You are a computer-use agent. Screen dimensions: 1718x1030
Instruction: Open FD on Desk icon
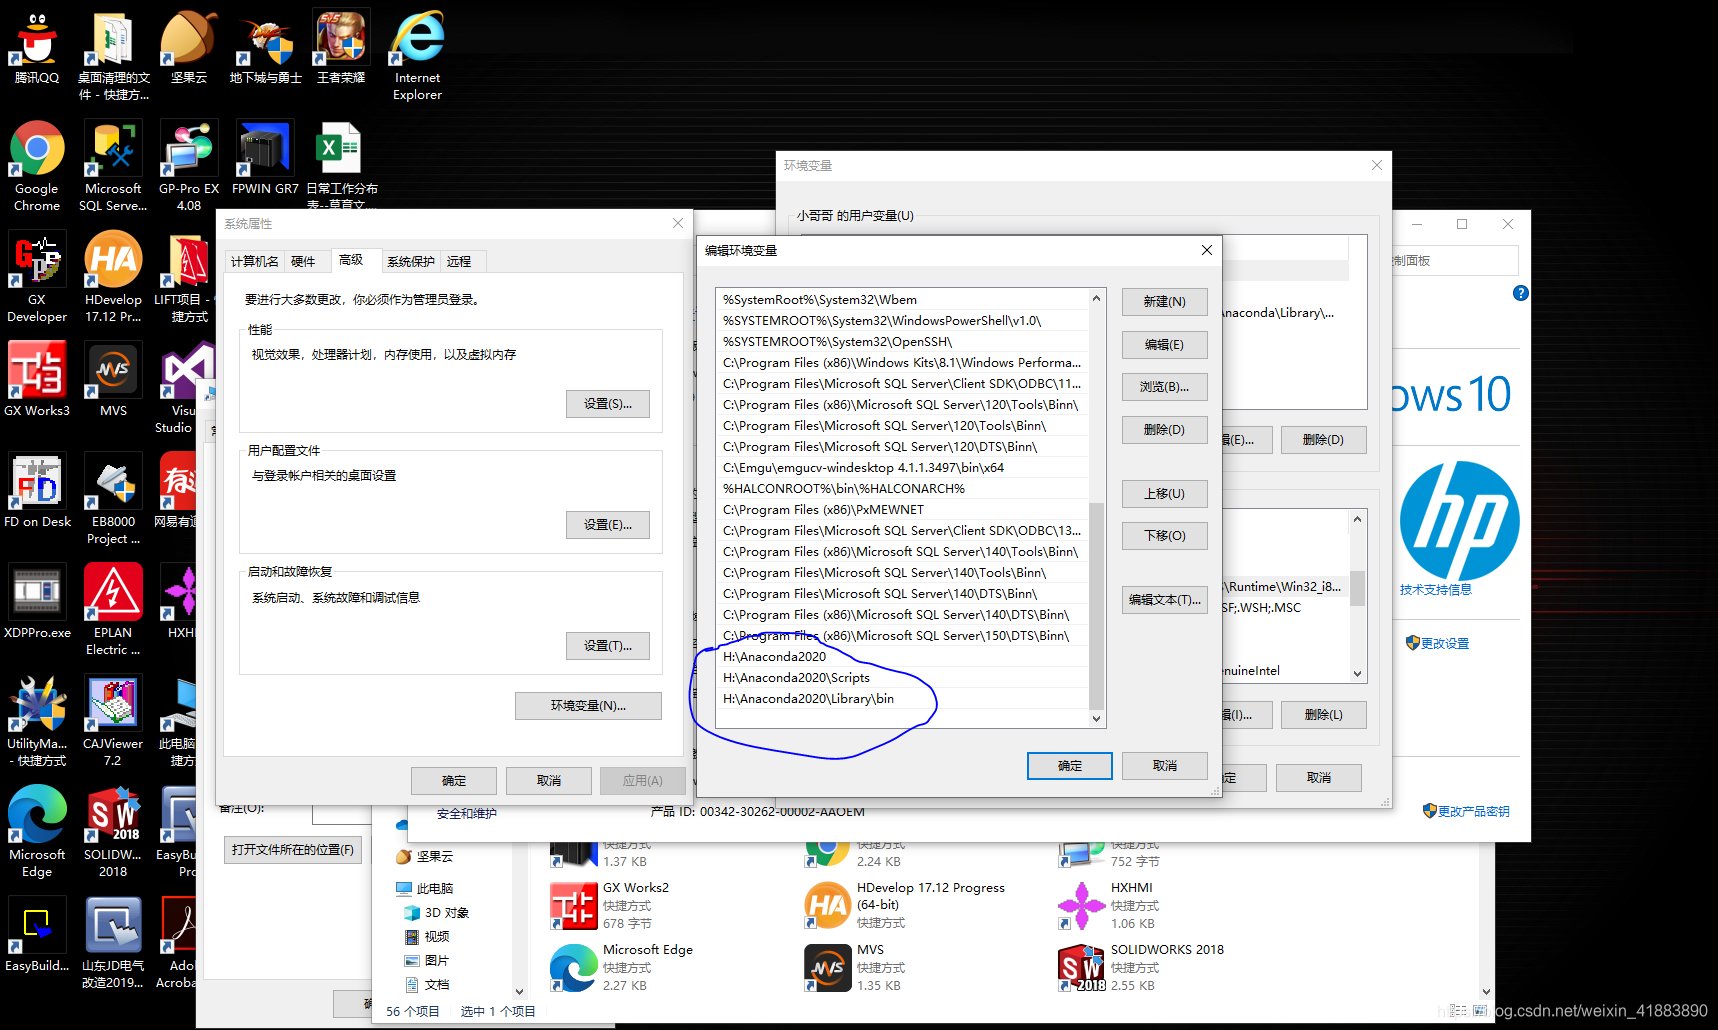pyautogui.click(x=37, y=490)
